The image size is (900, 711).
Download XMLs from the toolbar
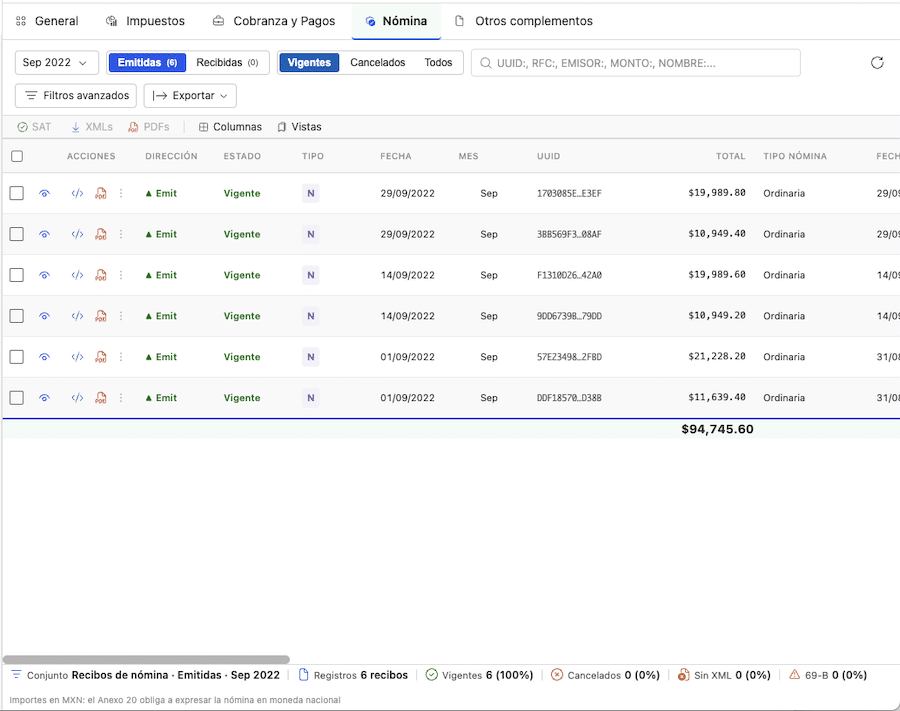[x=92, y=127]
